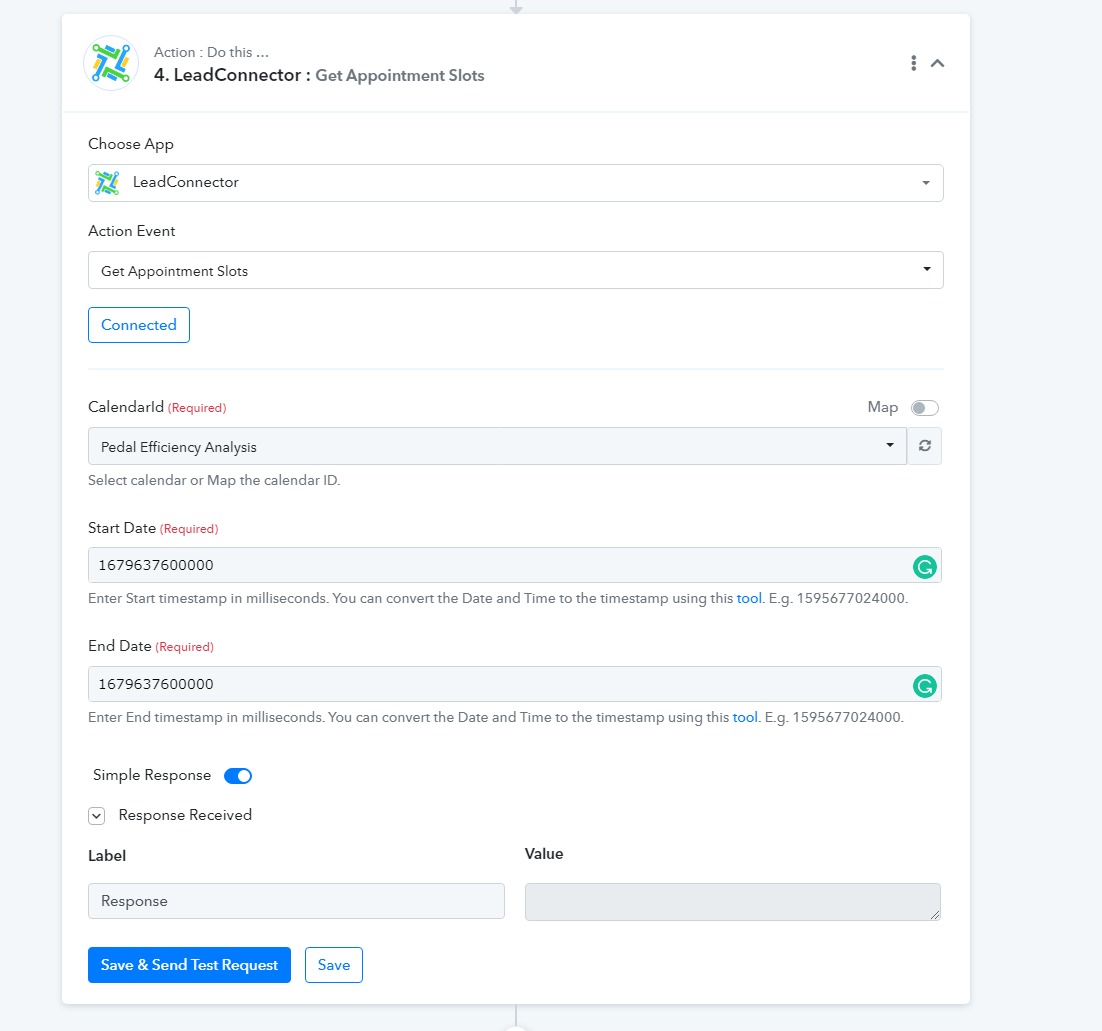Click the LeadConnector logo in step header
Image resolution: width=1102 pixels, height=1031 pixels.
(x=111, y=63)
